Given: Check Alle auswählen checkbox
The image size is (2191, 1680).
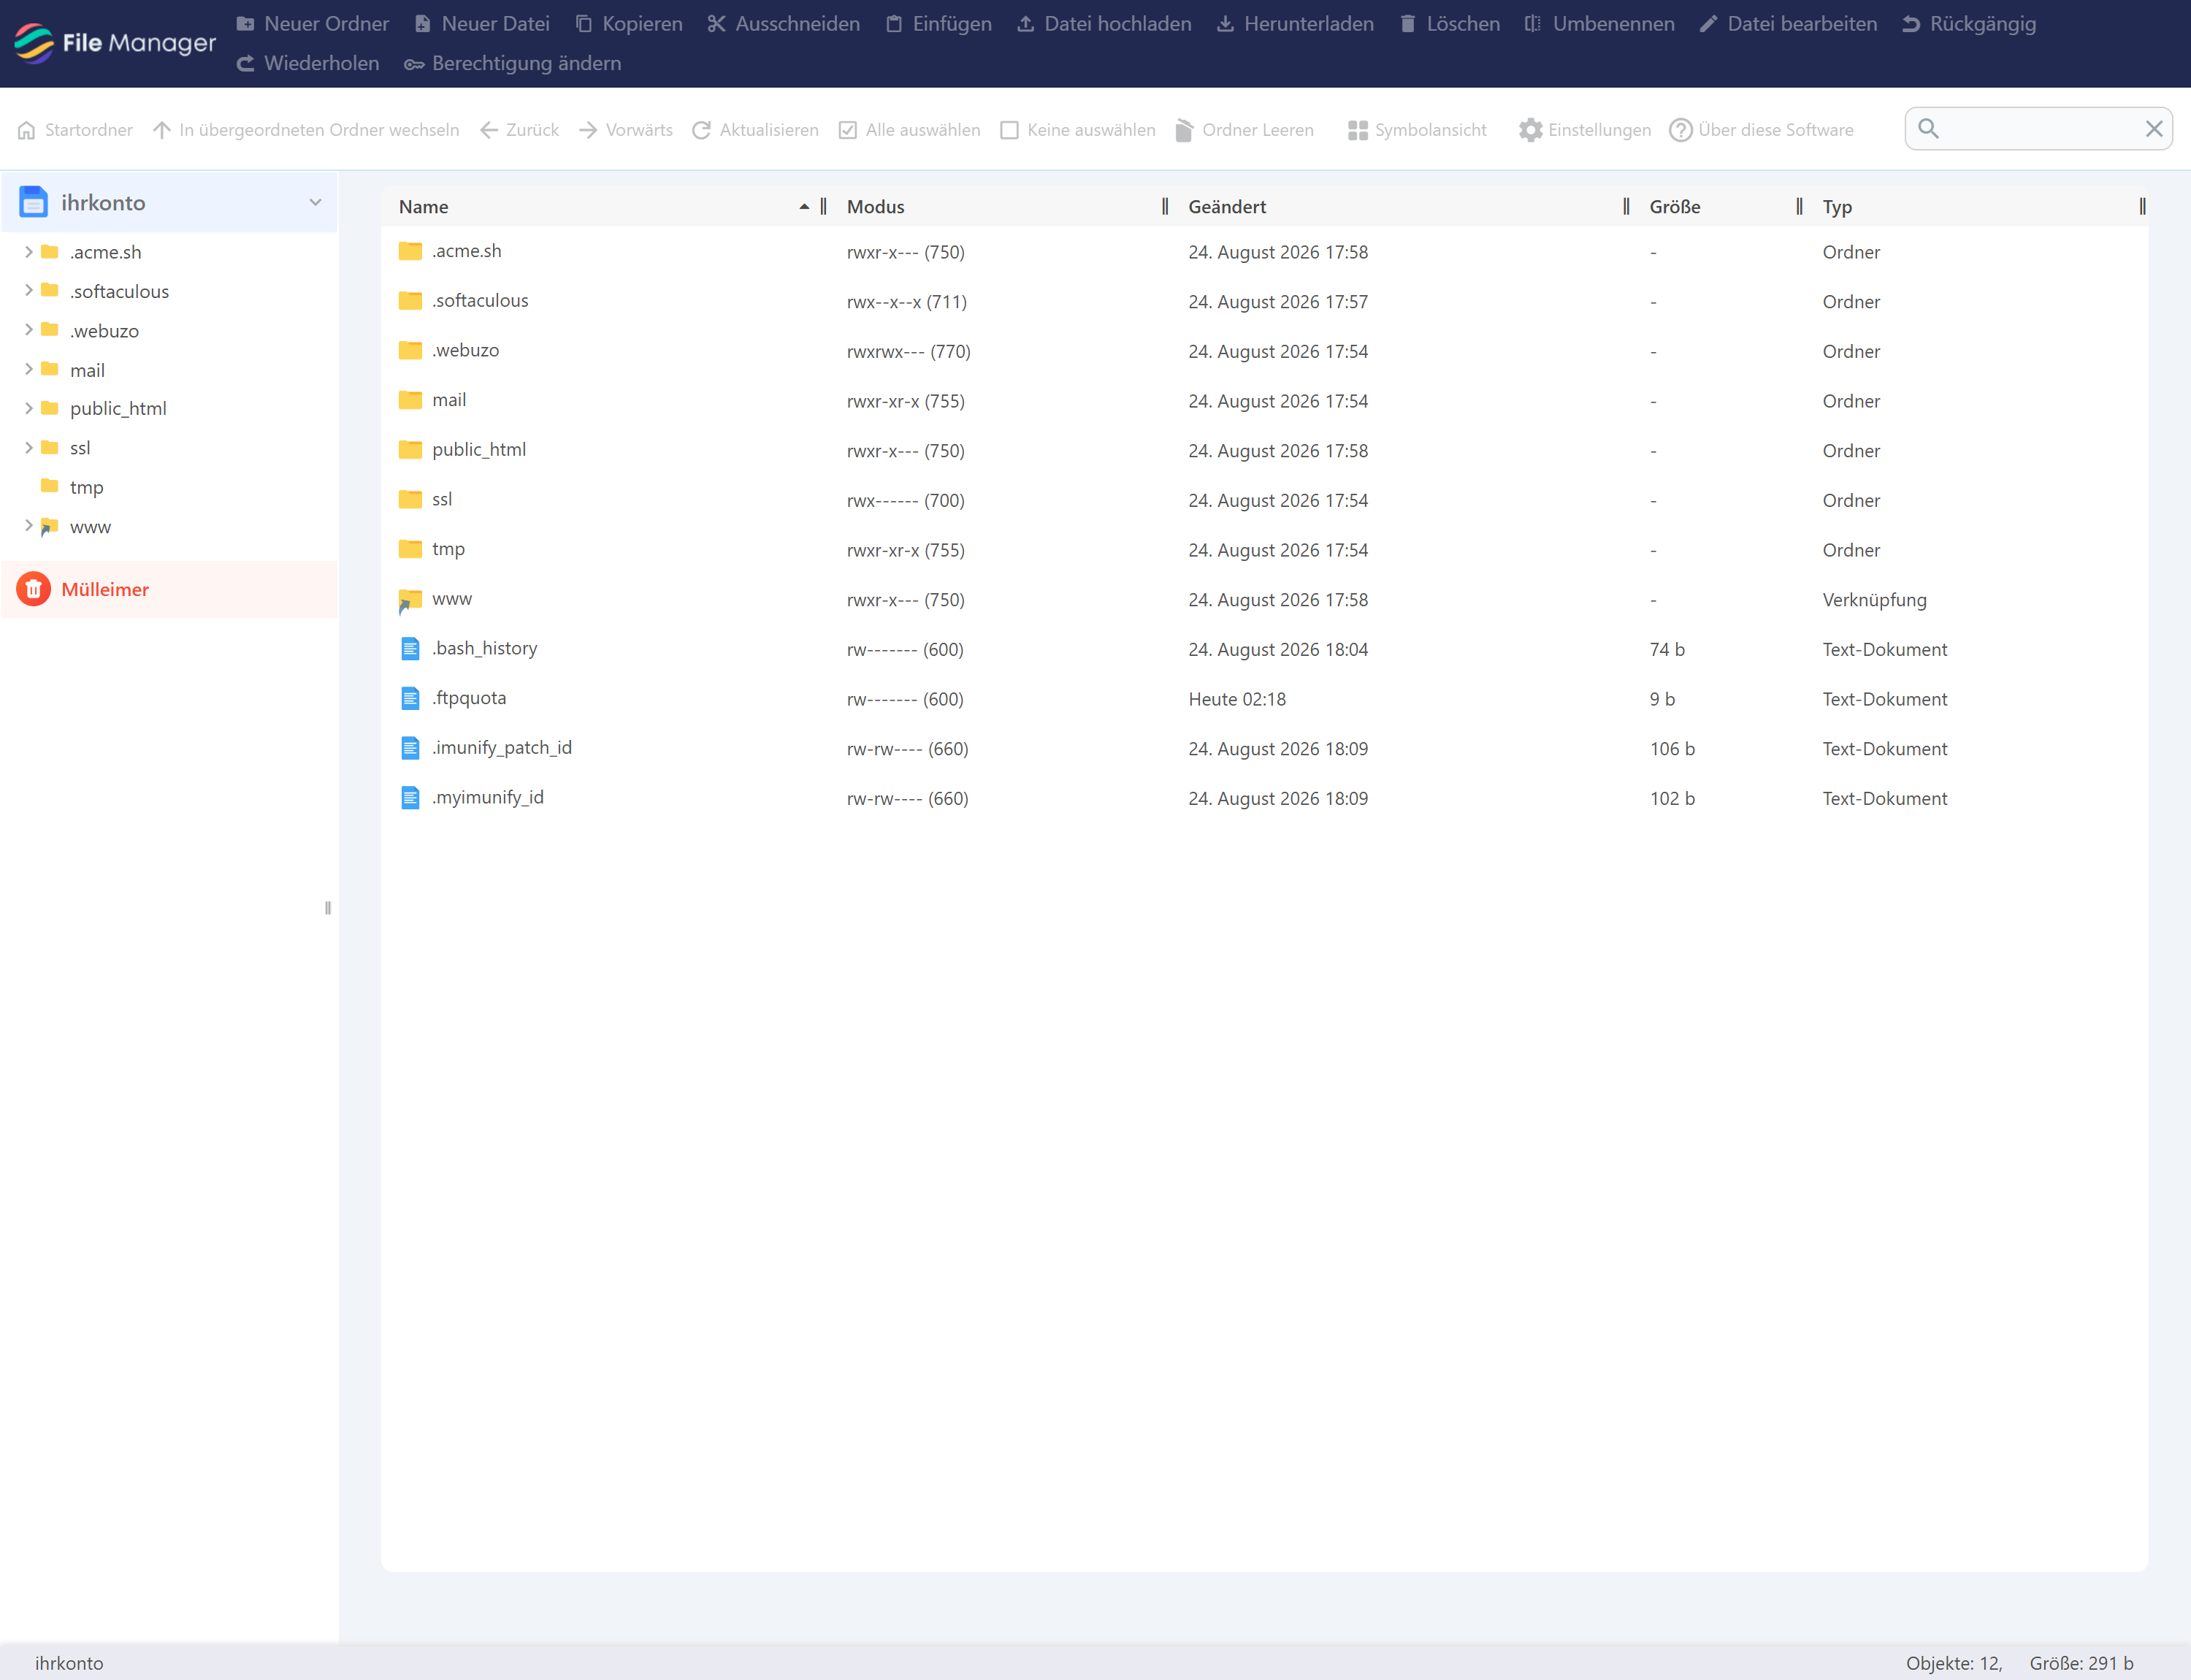Looking at the screenshot, I should pos(848,130).
